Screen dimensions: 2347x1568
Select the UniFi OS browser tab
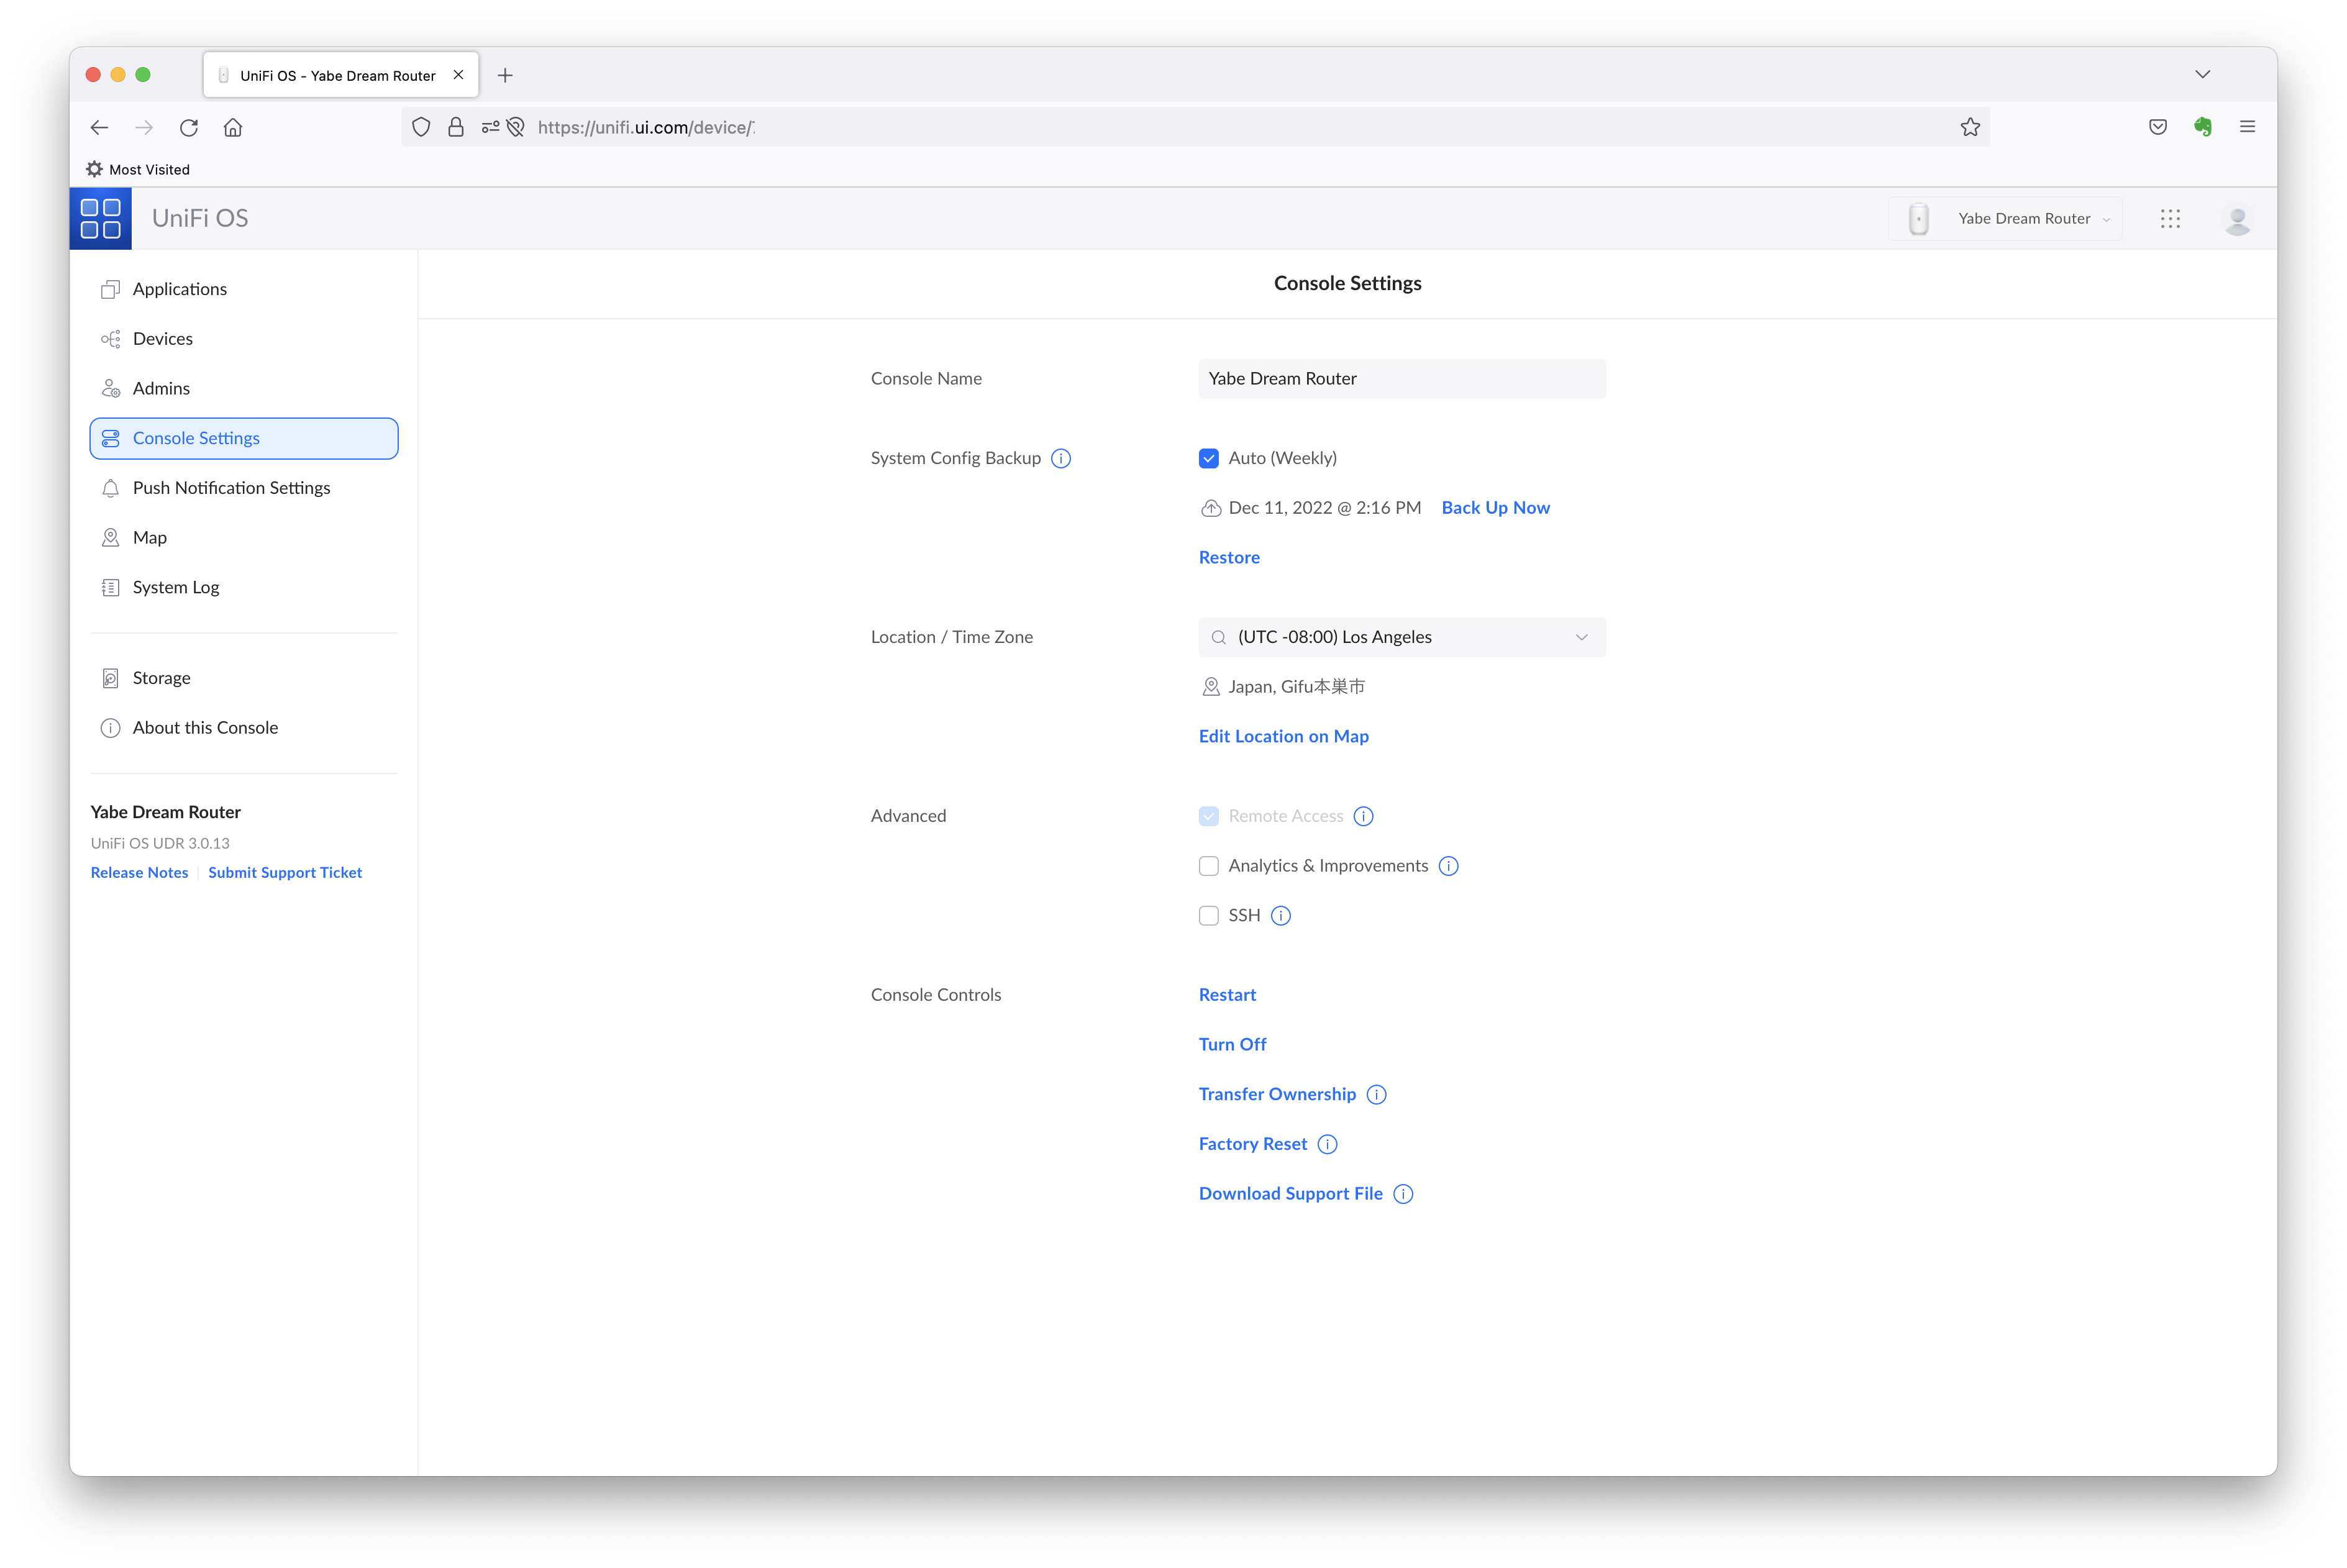[x=340, y=75]
